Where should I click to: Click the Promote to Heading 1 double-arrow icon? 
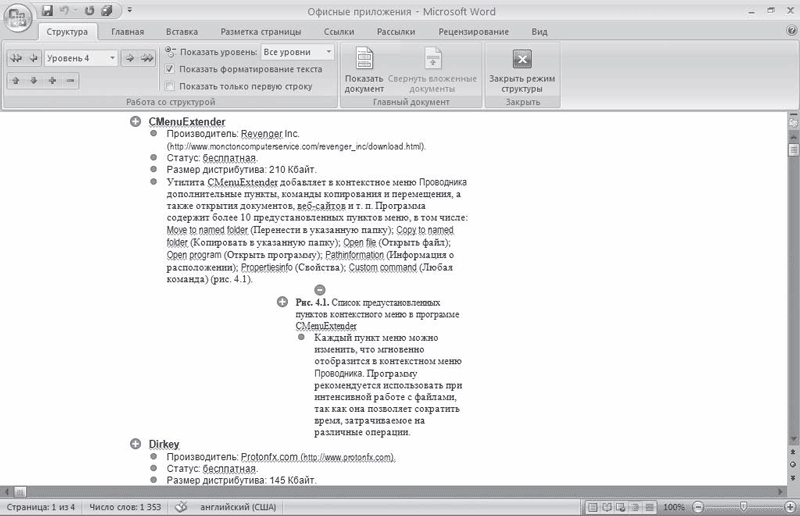(16, 58)
